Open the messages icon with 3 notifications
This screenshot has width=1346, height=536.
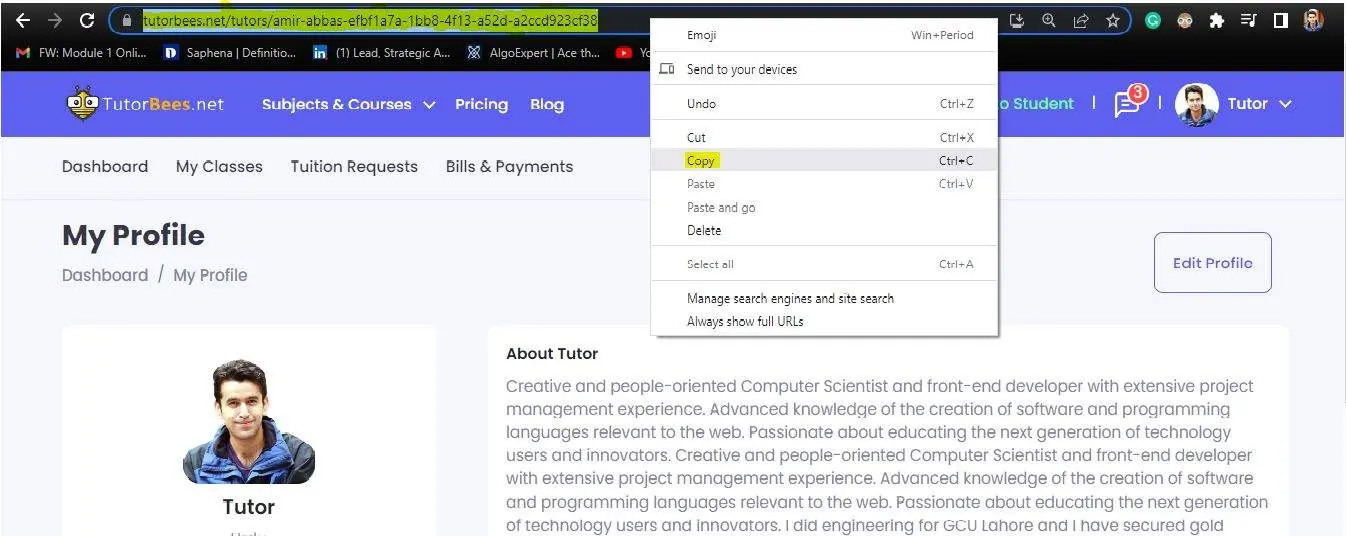pos(1127,104)
